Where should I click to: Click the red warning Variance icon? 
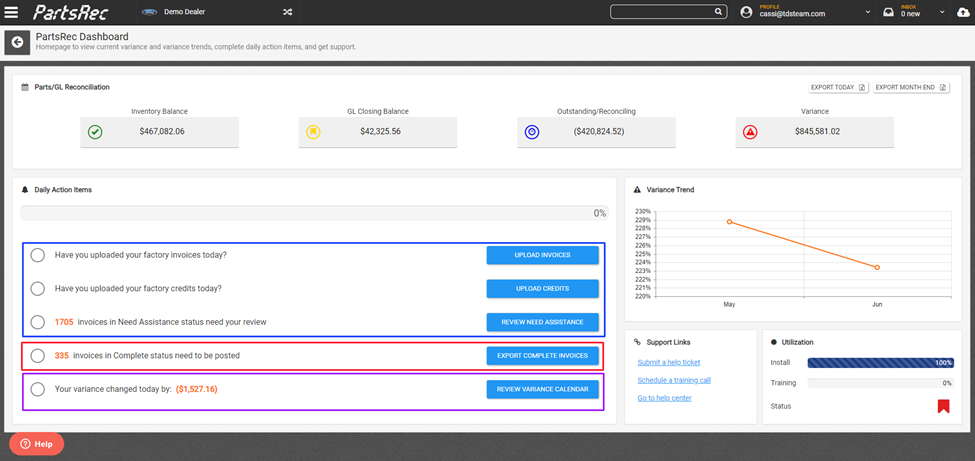(751, 132)
